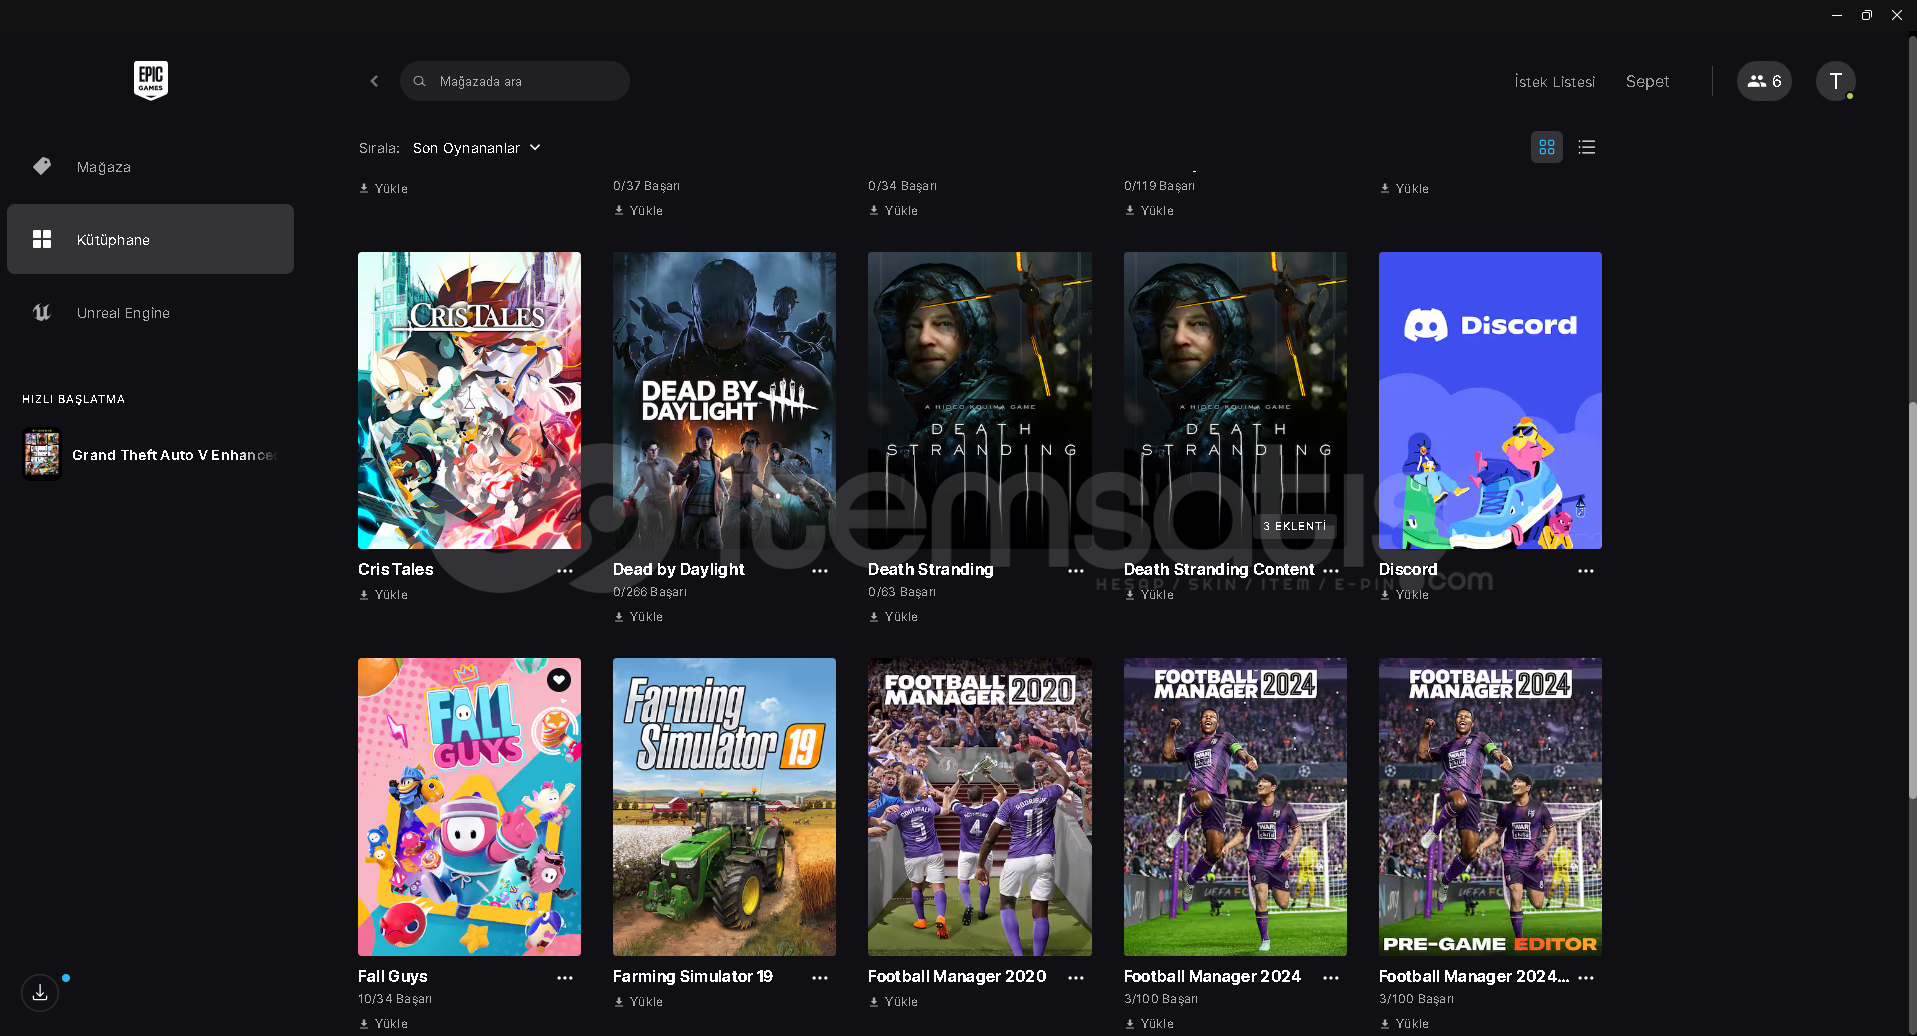Open the Discord cover thumbnail
This screenshot has width=1917, height=1036.
[x=1490, y=400]
